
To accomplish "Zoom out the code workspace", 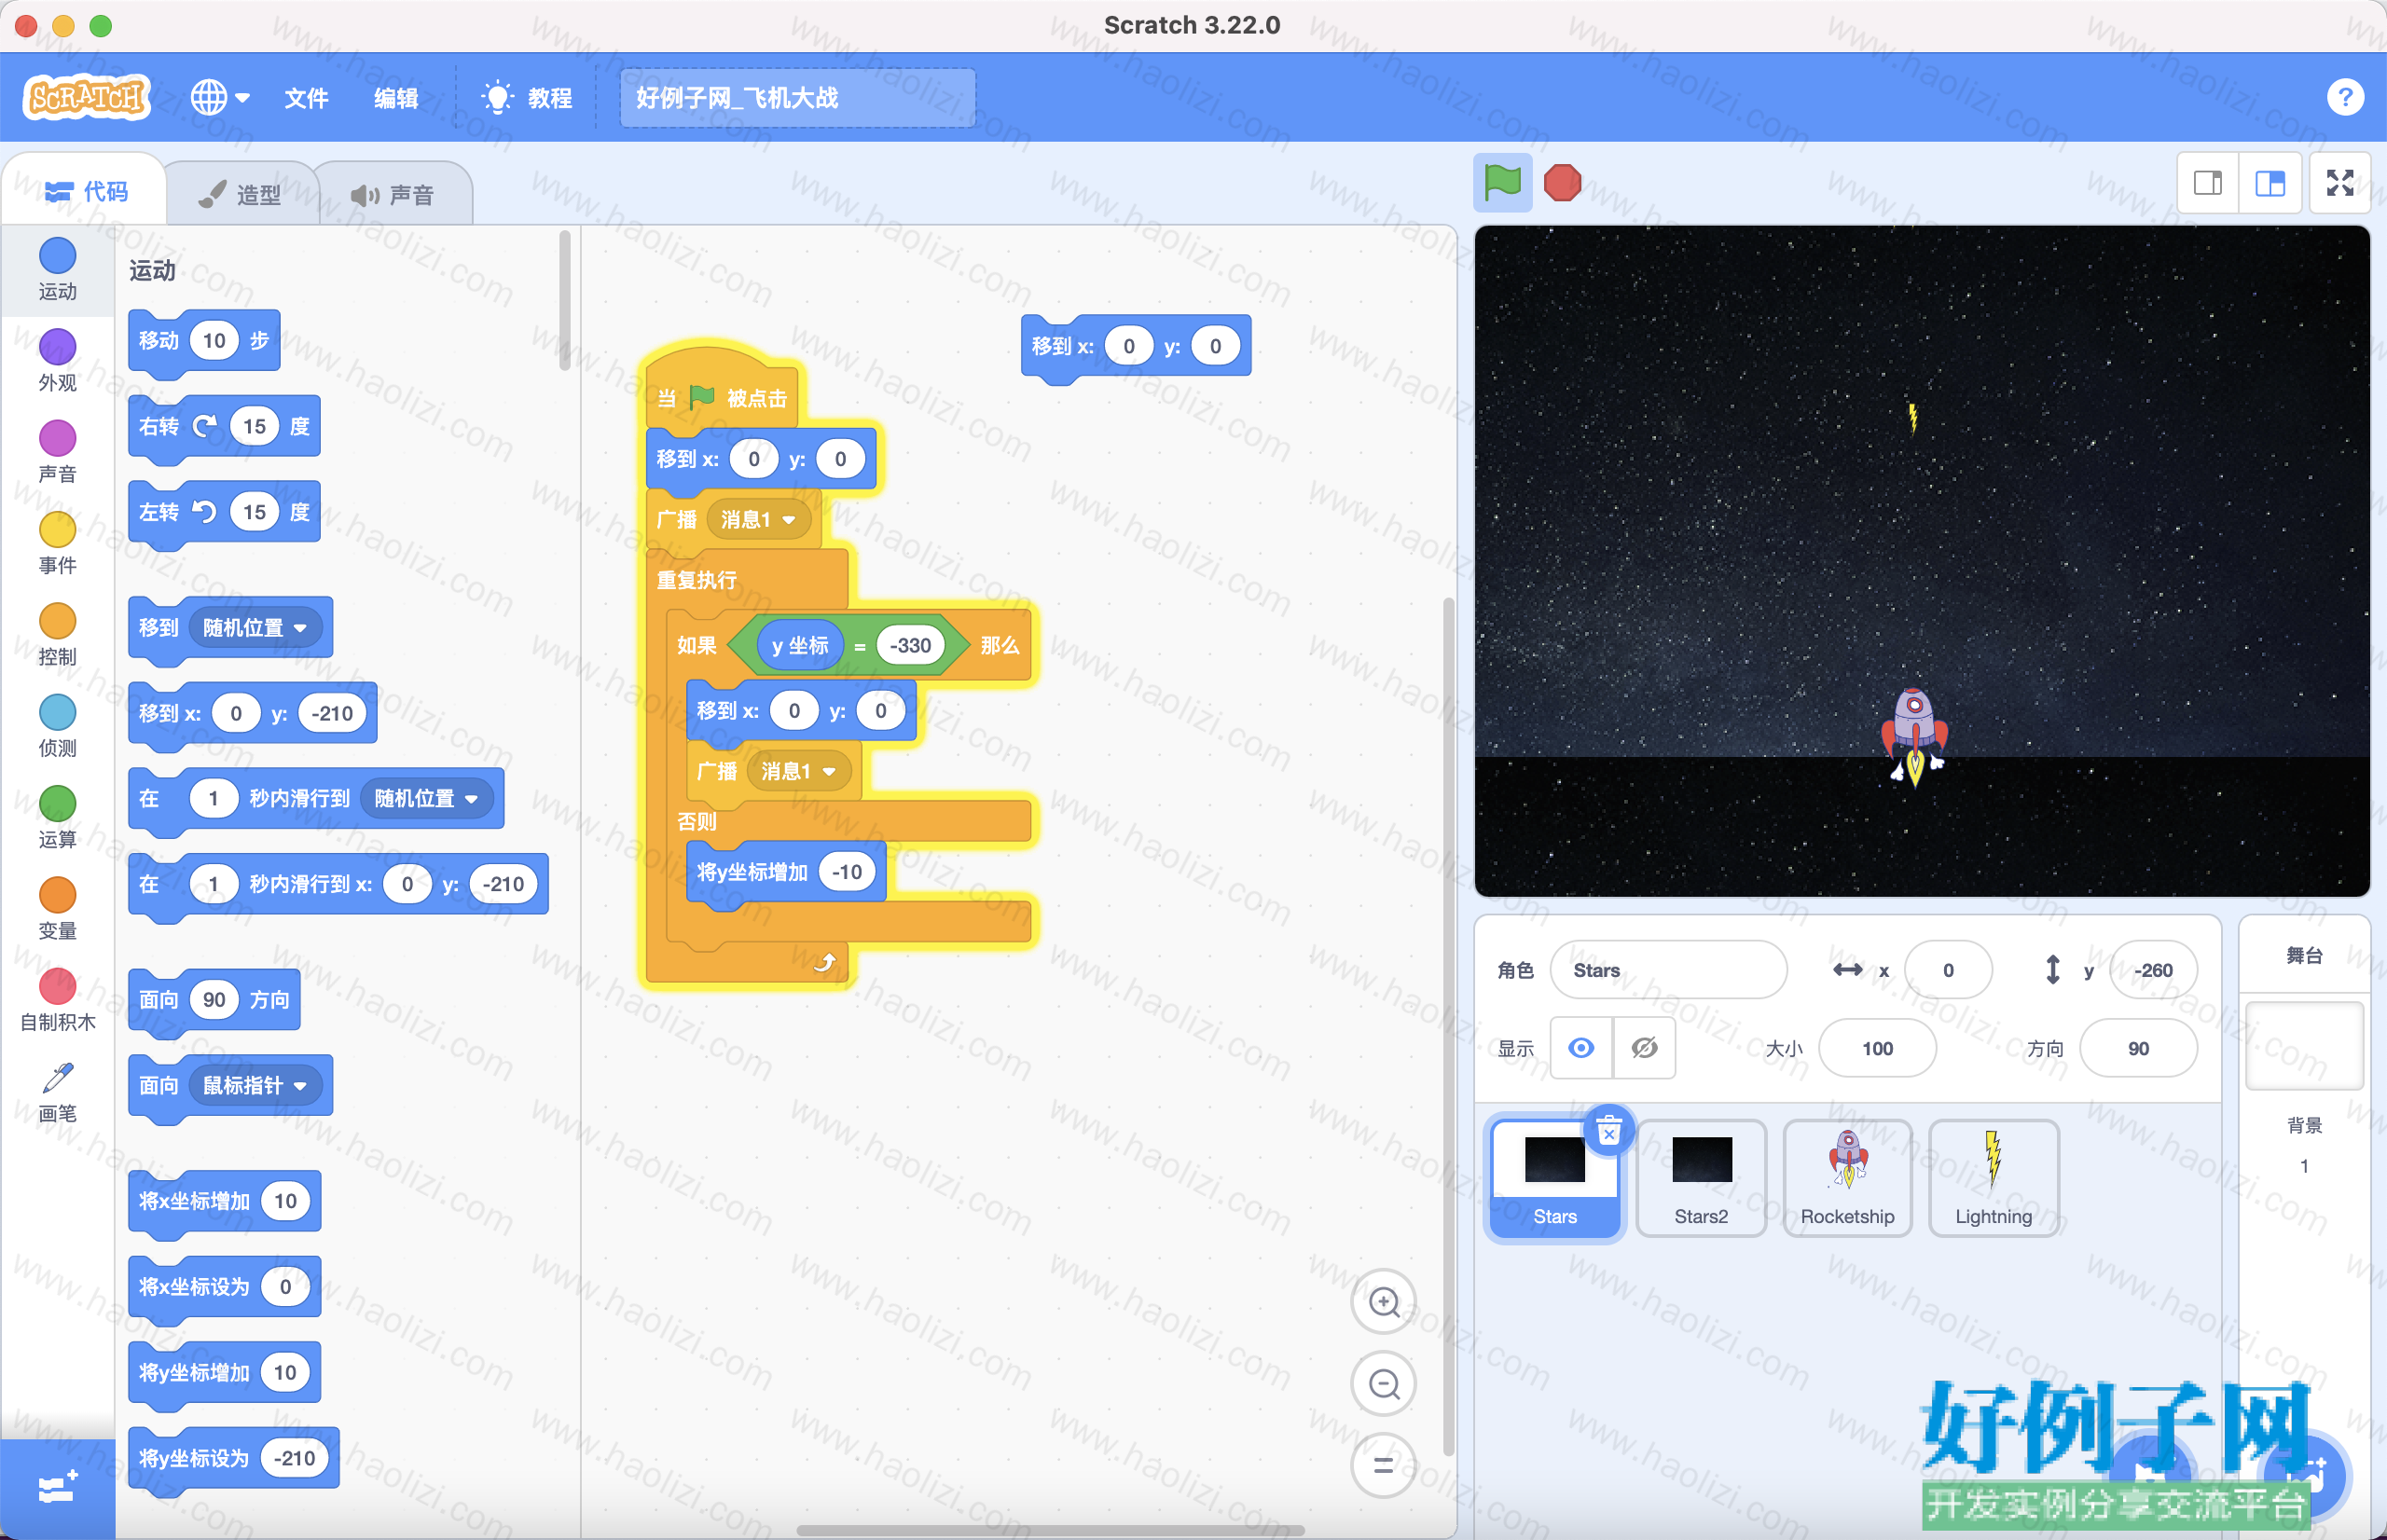I will tap(1384, 1384).
